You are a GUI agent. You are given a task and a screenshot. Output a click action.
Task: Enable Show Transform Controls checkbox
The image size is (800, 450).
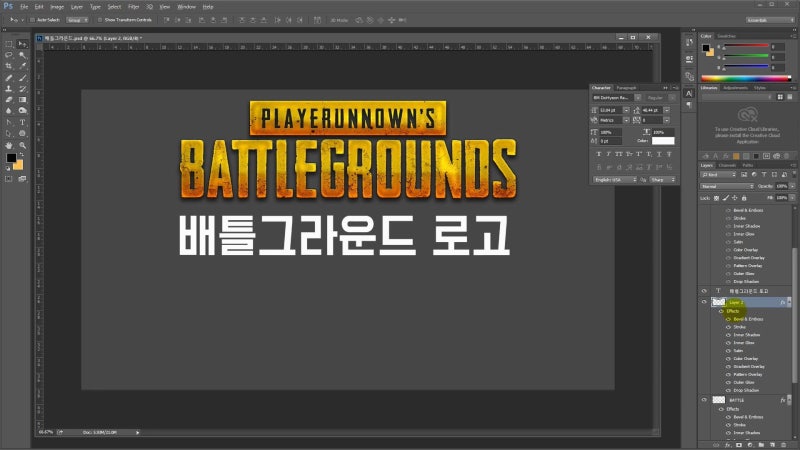100,20
